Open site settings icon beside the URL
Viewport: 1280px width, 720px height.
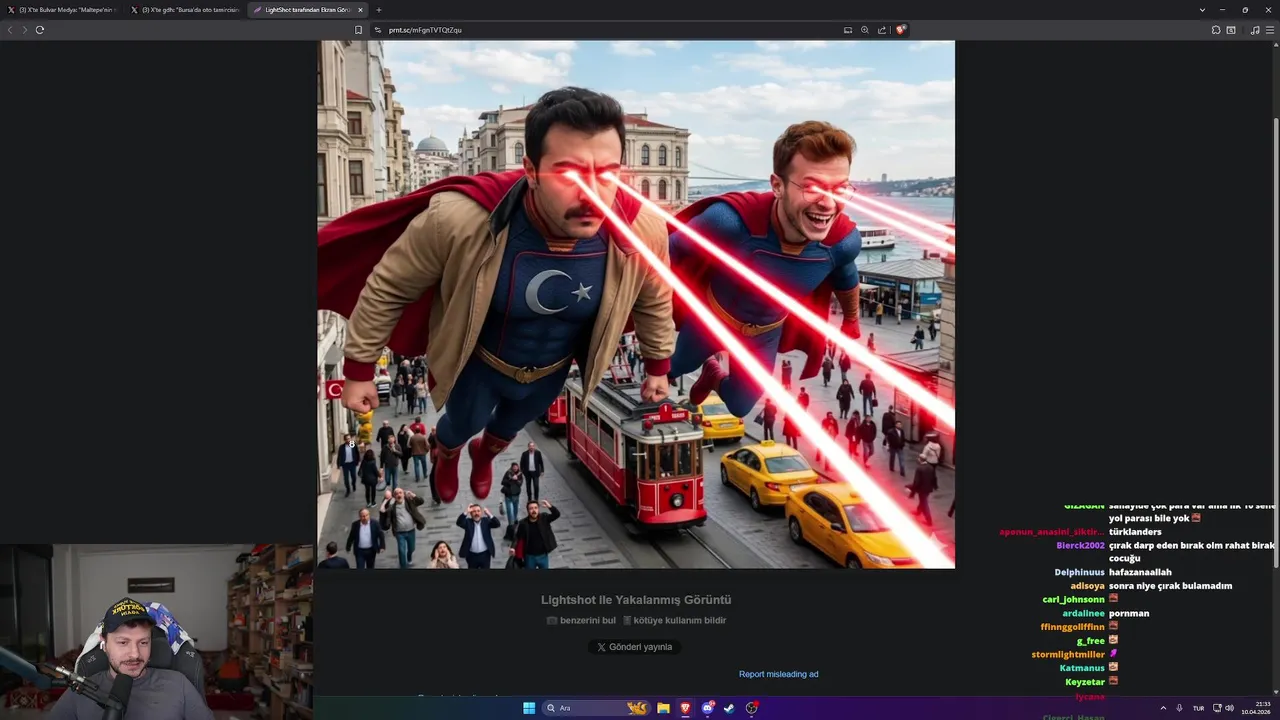tap(378, 30)
